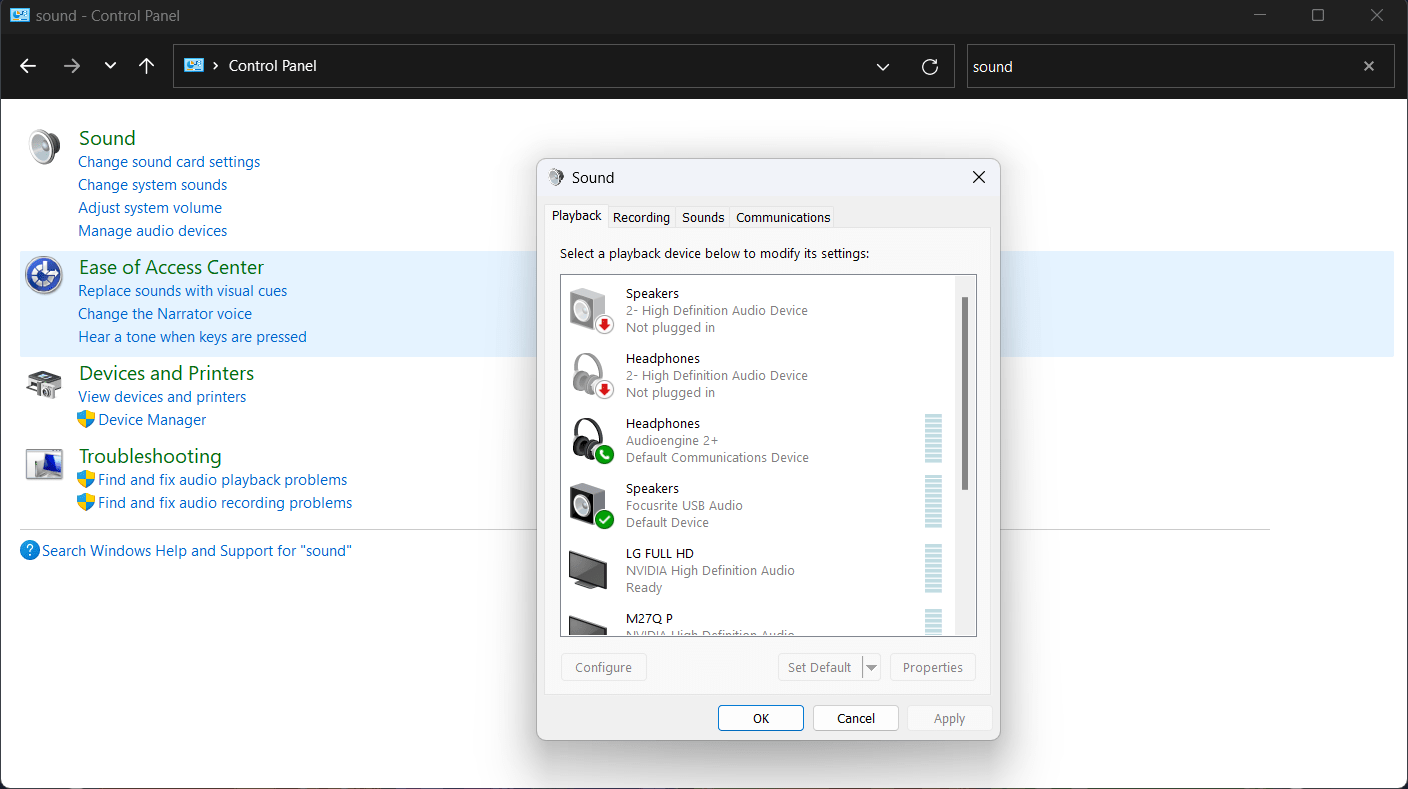Open Find and fix audio playback problems
This screenshot has width=1408, height=789.
(223, 480)
